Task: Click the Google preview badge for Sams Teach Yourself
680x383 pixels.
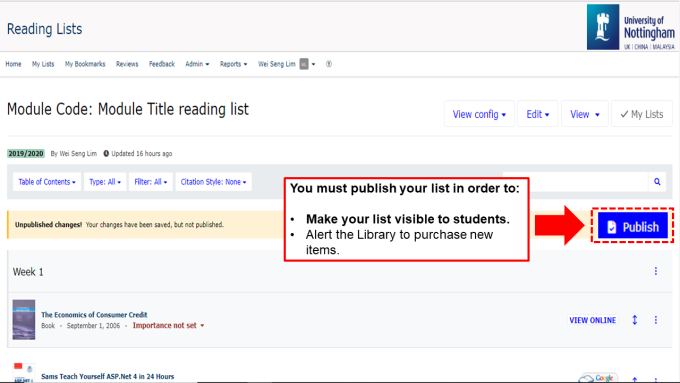Action: [x=598, y=378]
